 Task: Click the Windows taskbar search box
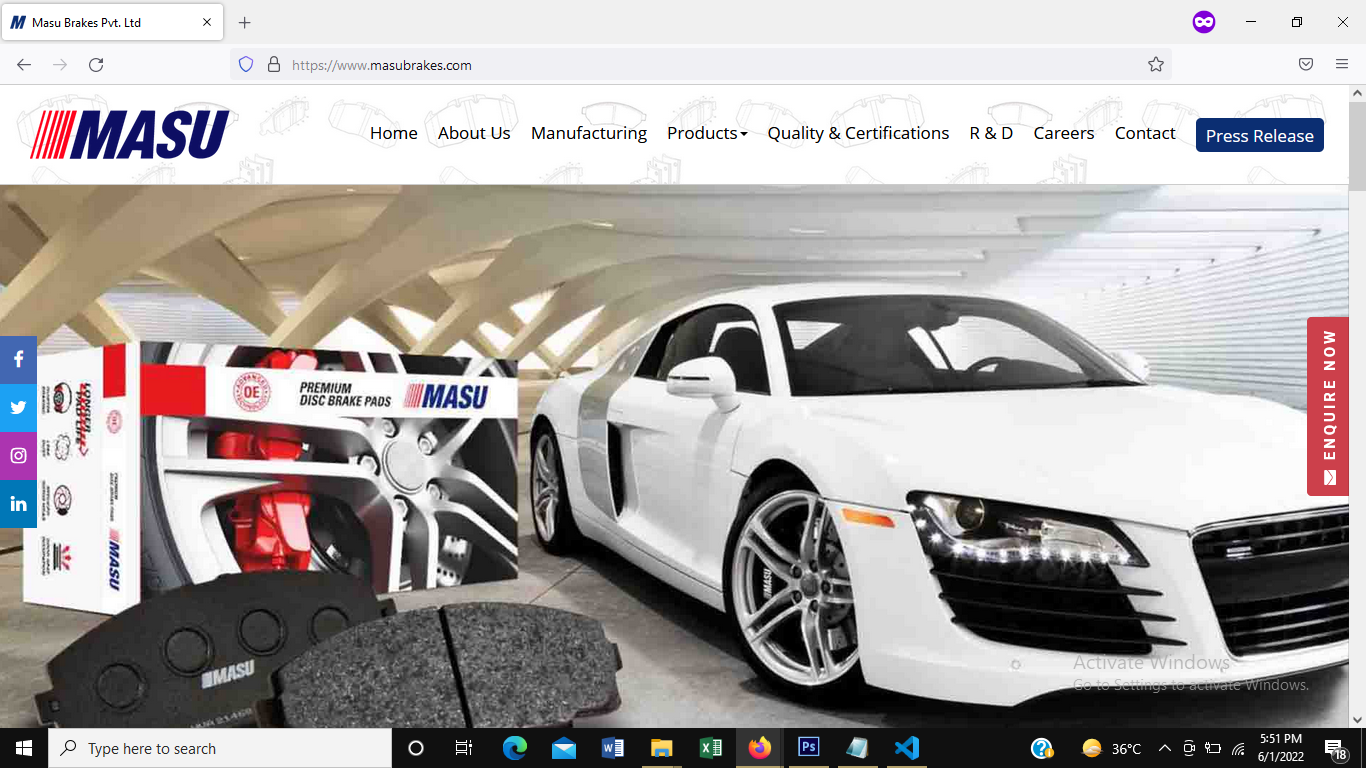pos(220,748)
